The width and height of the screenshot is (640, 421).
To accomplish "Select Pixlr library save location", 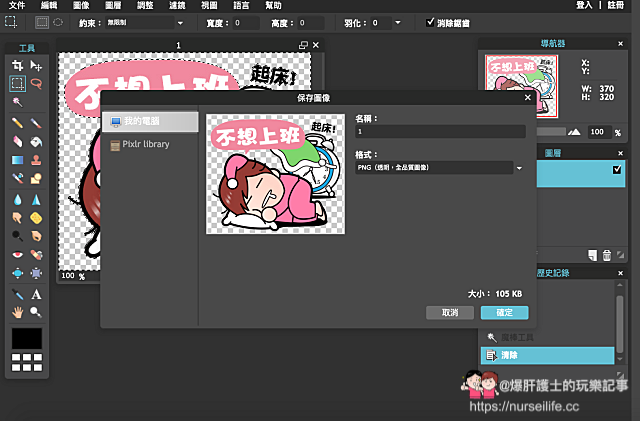I will point(140,145).
